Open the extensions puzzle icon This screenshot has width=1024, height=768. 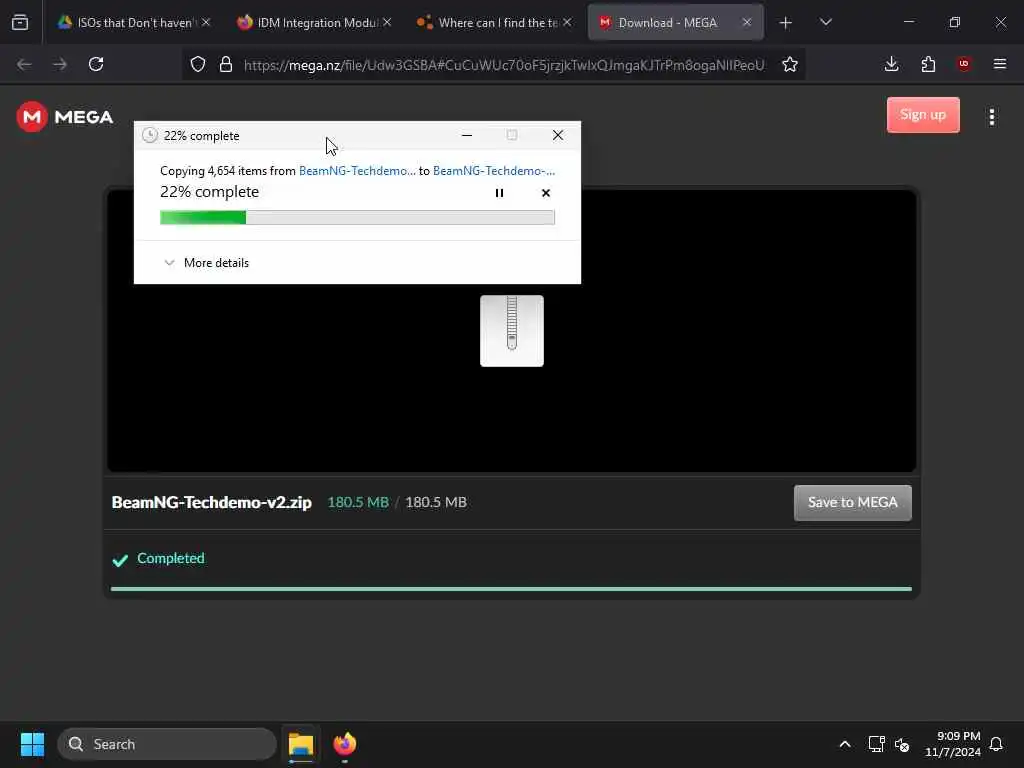(x=928, y=64)
